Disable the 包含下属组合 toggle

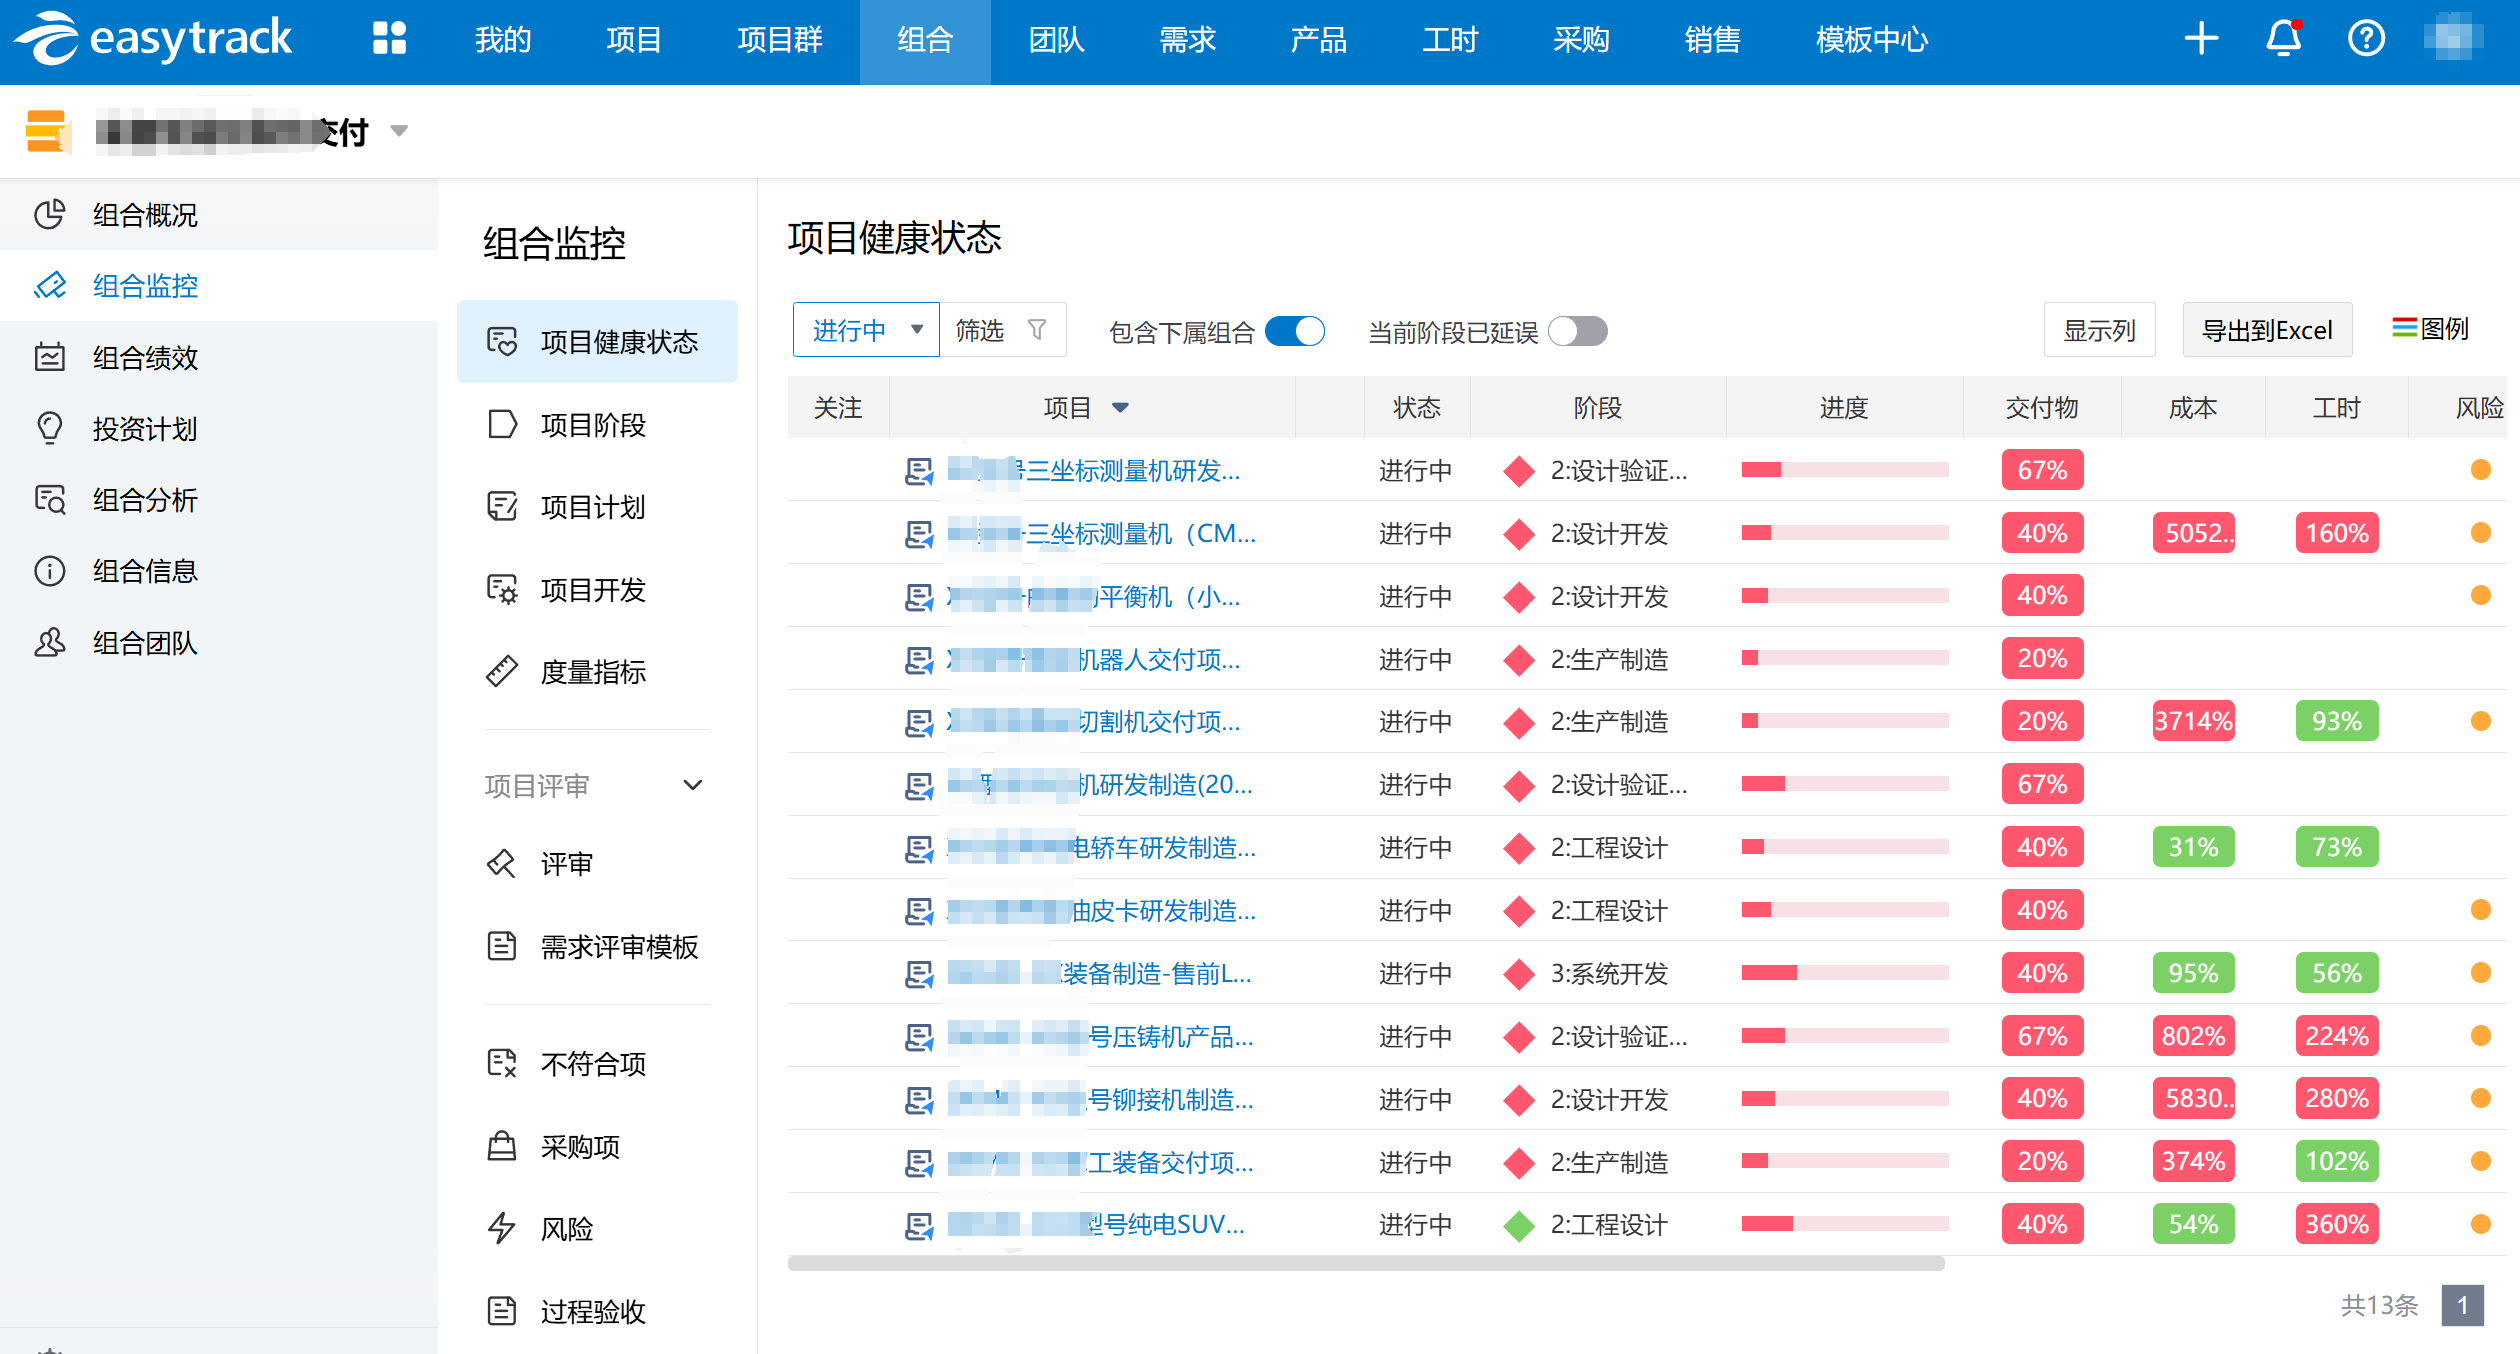click(x=1294, y=331)
